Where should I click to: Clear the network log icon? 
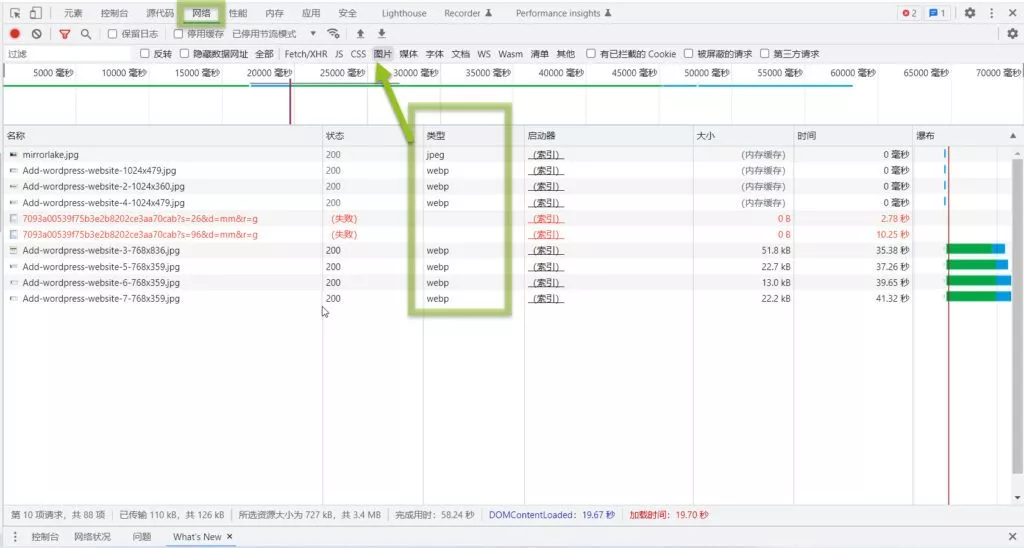point(37,33)
